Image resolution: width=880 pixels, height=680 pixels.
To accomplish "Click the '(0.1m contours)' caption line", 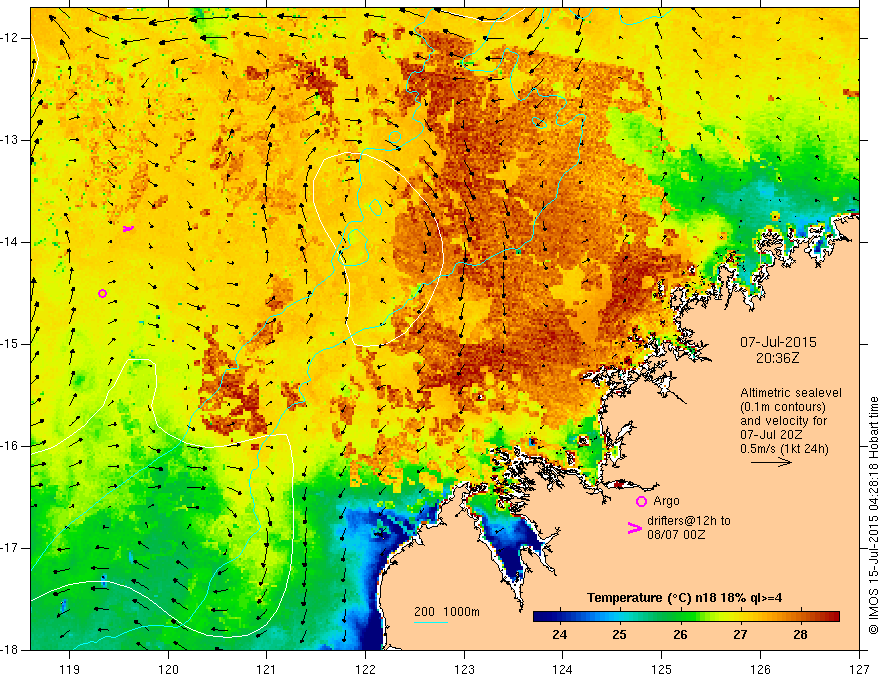I will pos(783,407).
